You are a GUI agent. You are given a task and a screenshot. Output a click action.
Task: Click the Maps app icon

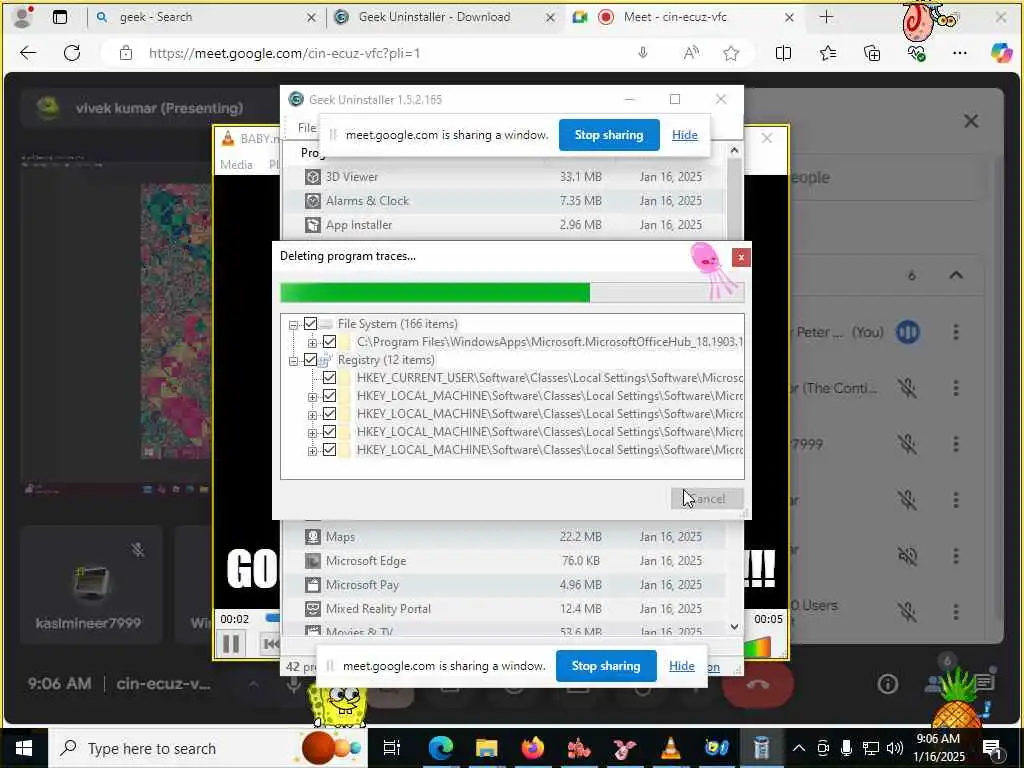[x=313, y=537]
